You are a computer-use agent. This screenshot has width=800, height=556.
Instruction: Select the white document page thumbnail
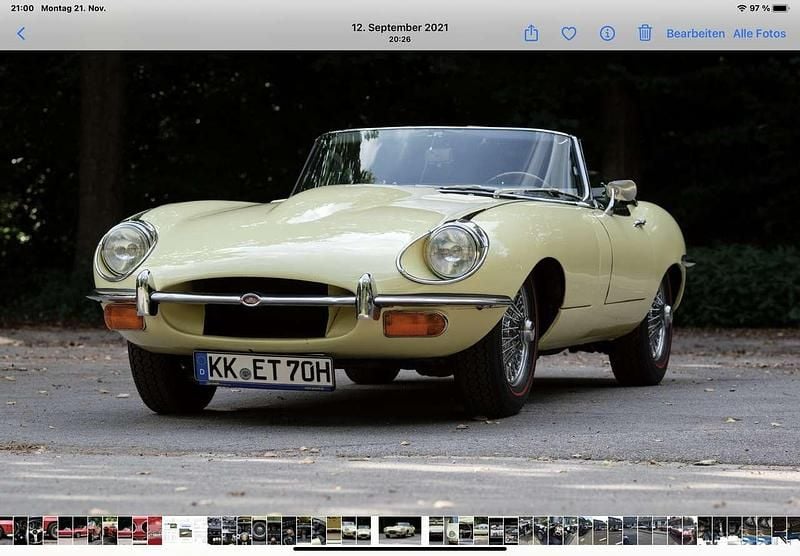click(x=184, y=530)
